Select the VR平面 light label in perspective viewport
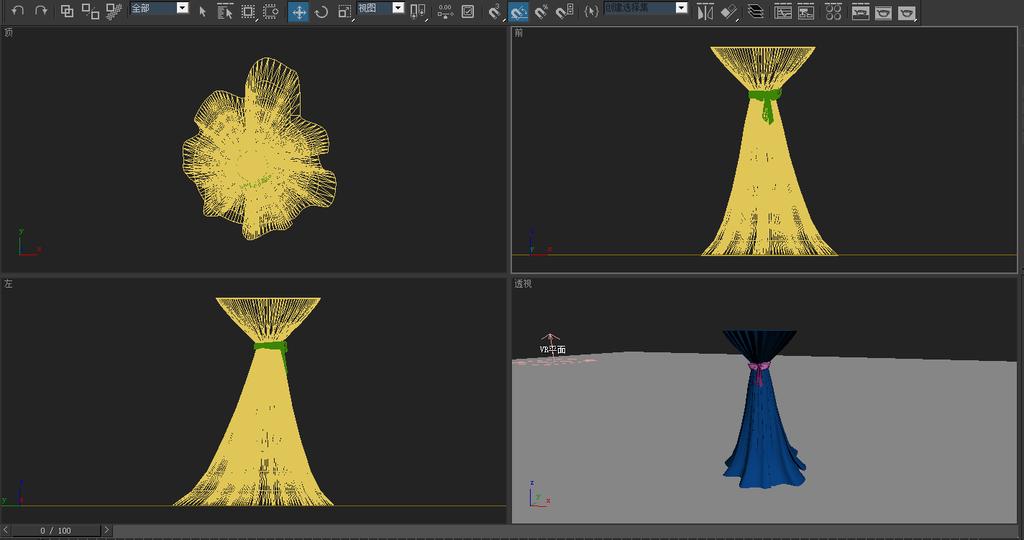The image size is (1024, 540). click(x=552, y=349)
